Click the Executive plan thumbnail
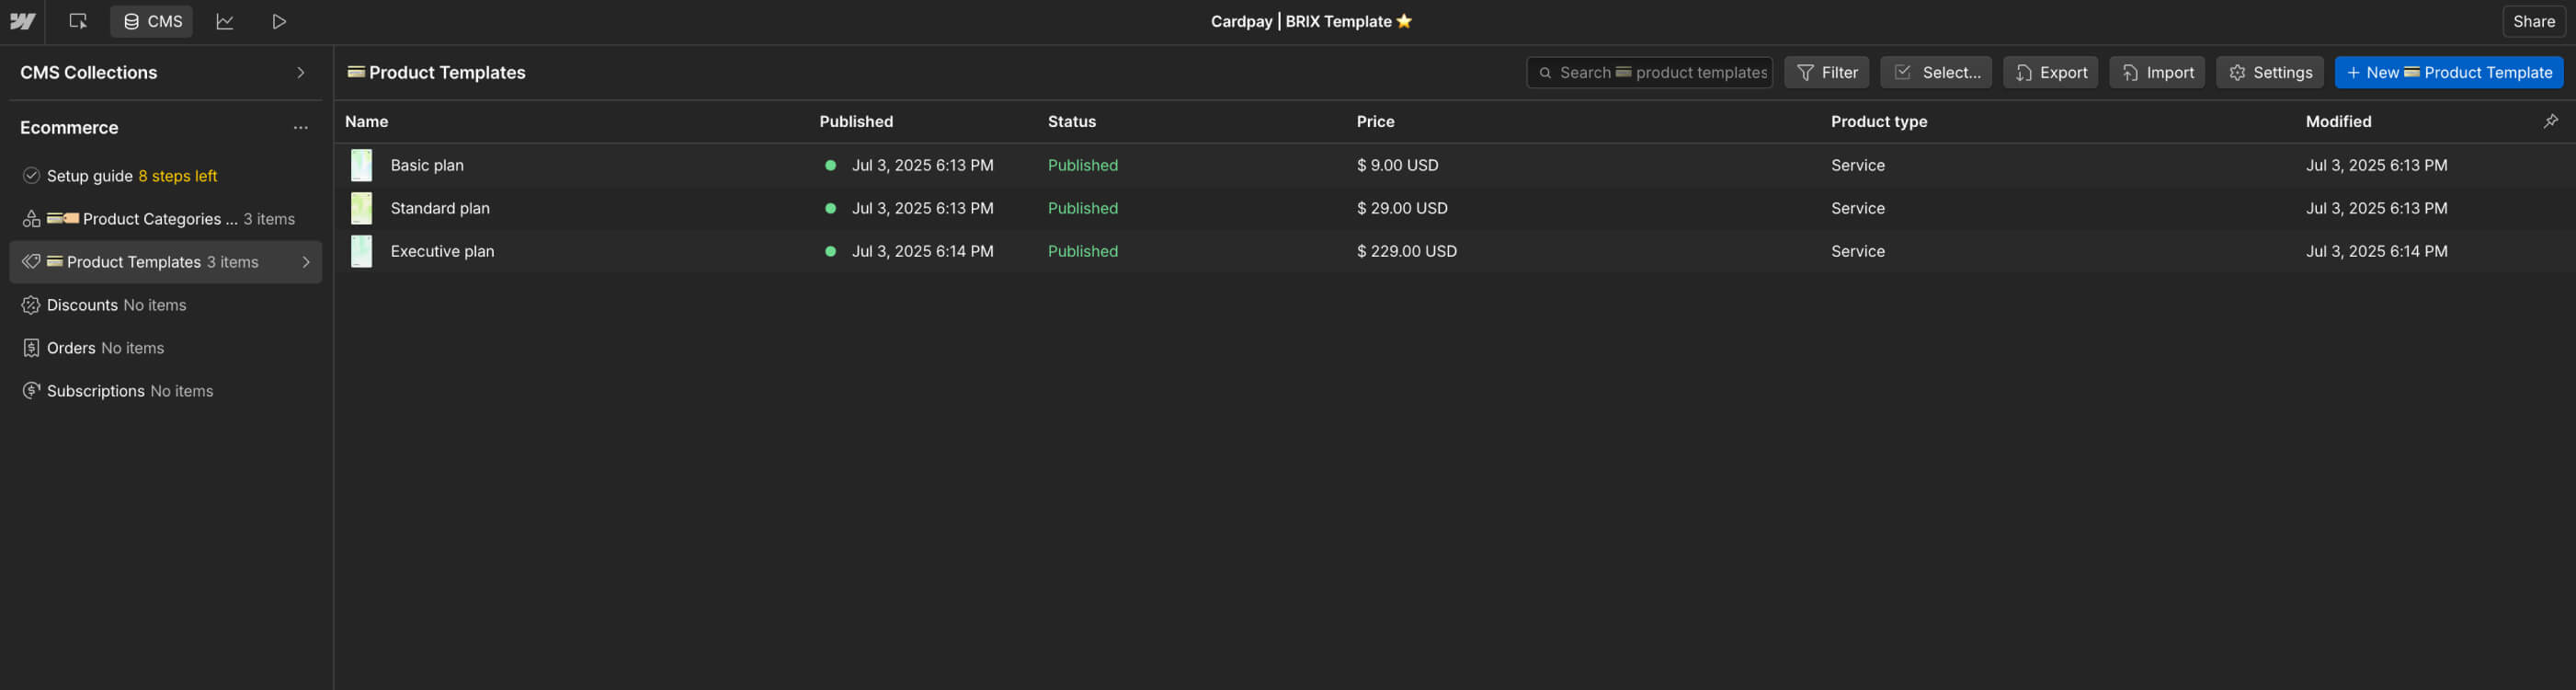The height and width of the screenshot is (690, 2576). [361, 251]
